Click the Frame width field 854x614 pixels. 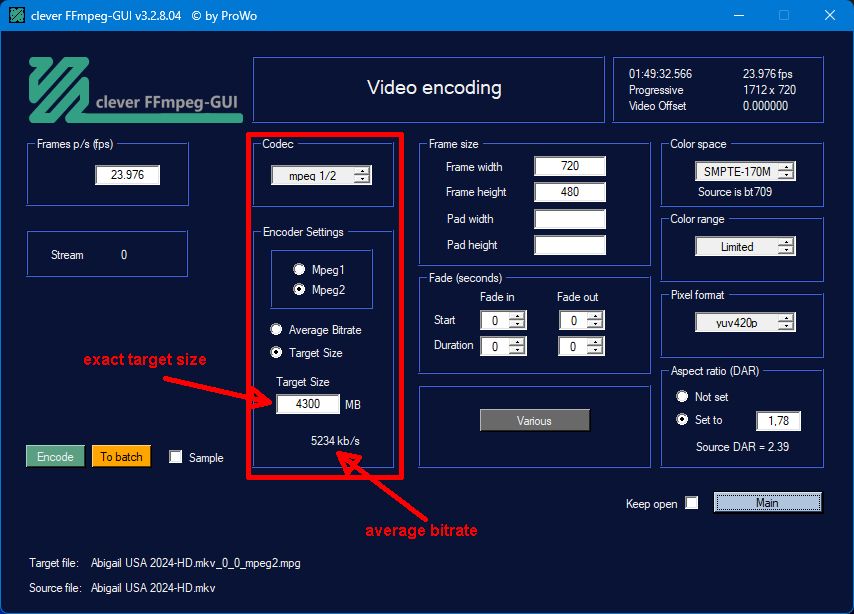point(570,166)
